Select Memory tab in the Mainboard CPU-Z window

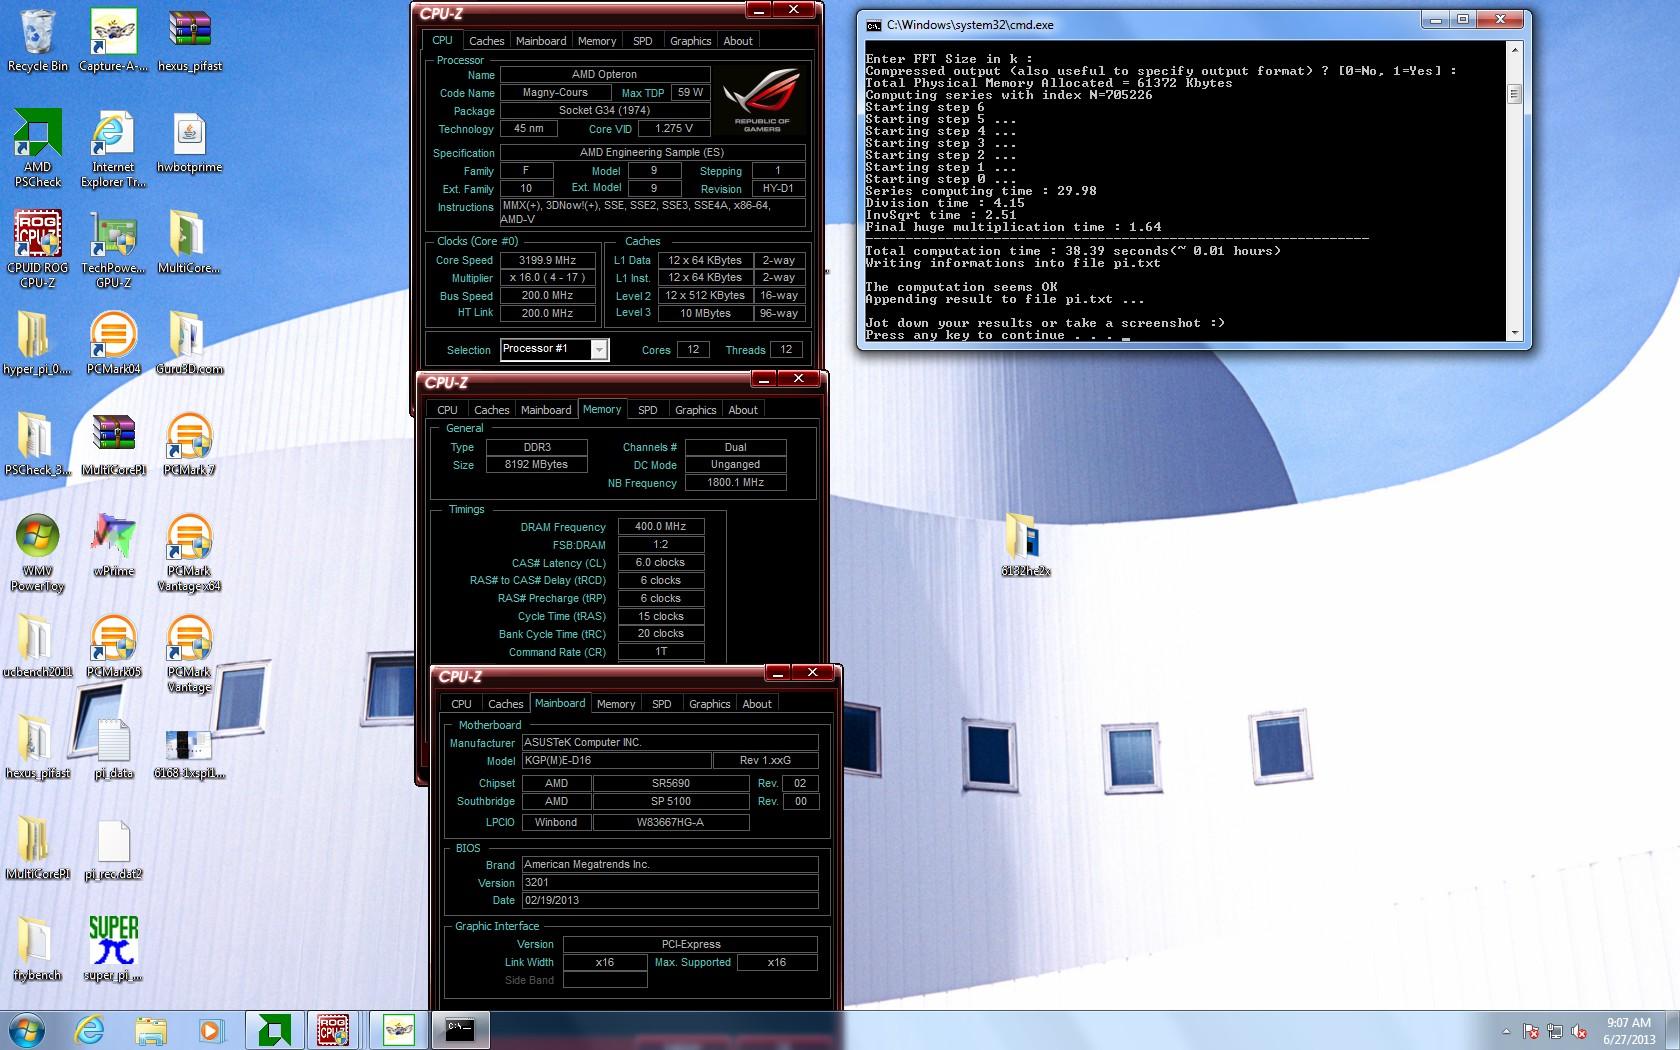616,704
